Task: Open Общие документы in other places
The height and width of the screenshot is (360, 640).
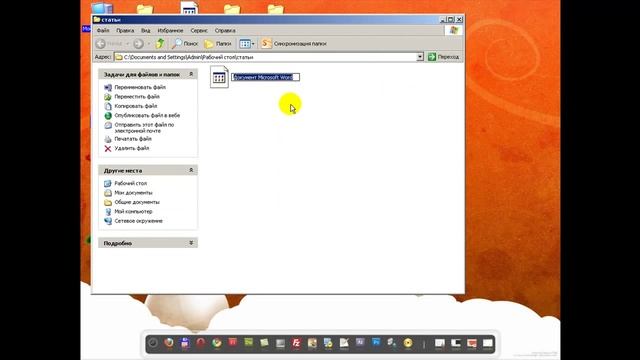Action: (137, 202)
